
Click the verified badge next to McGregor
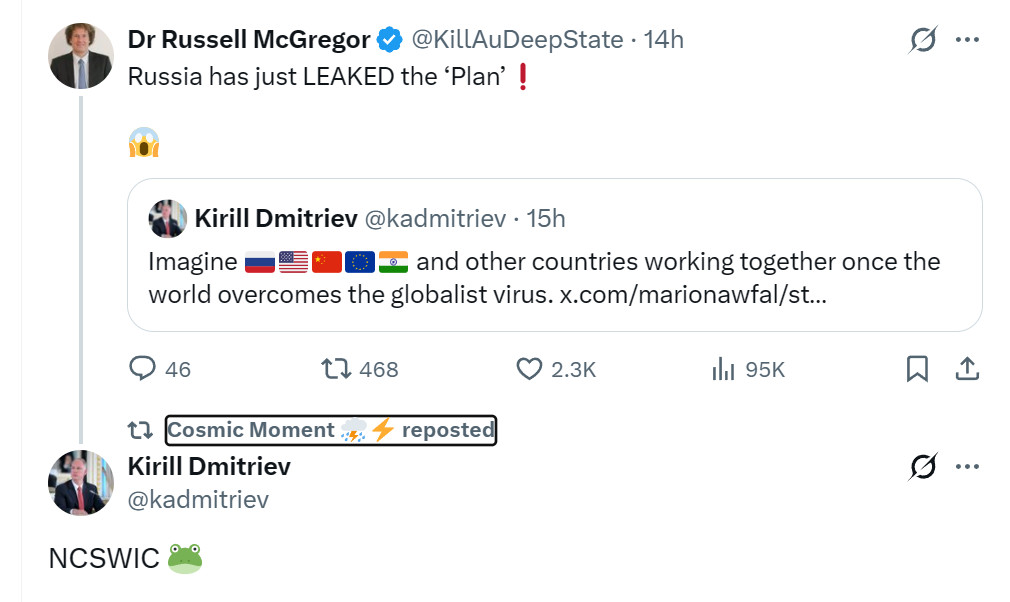(x=389, y=40)
